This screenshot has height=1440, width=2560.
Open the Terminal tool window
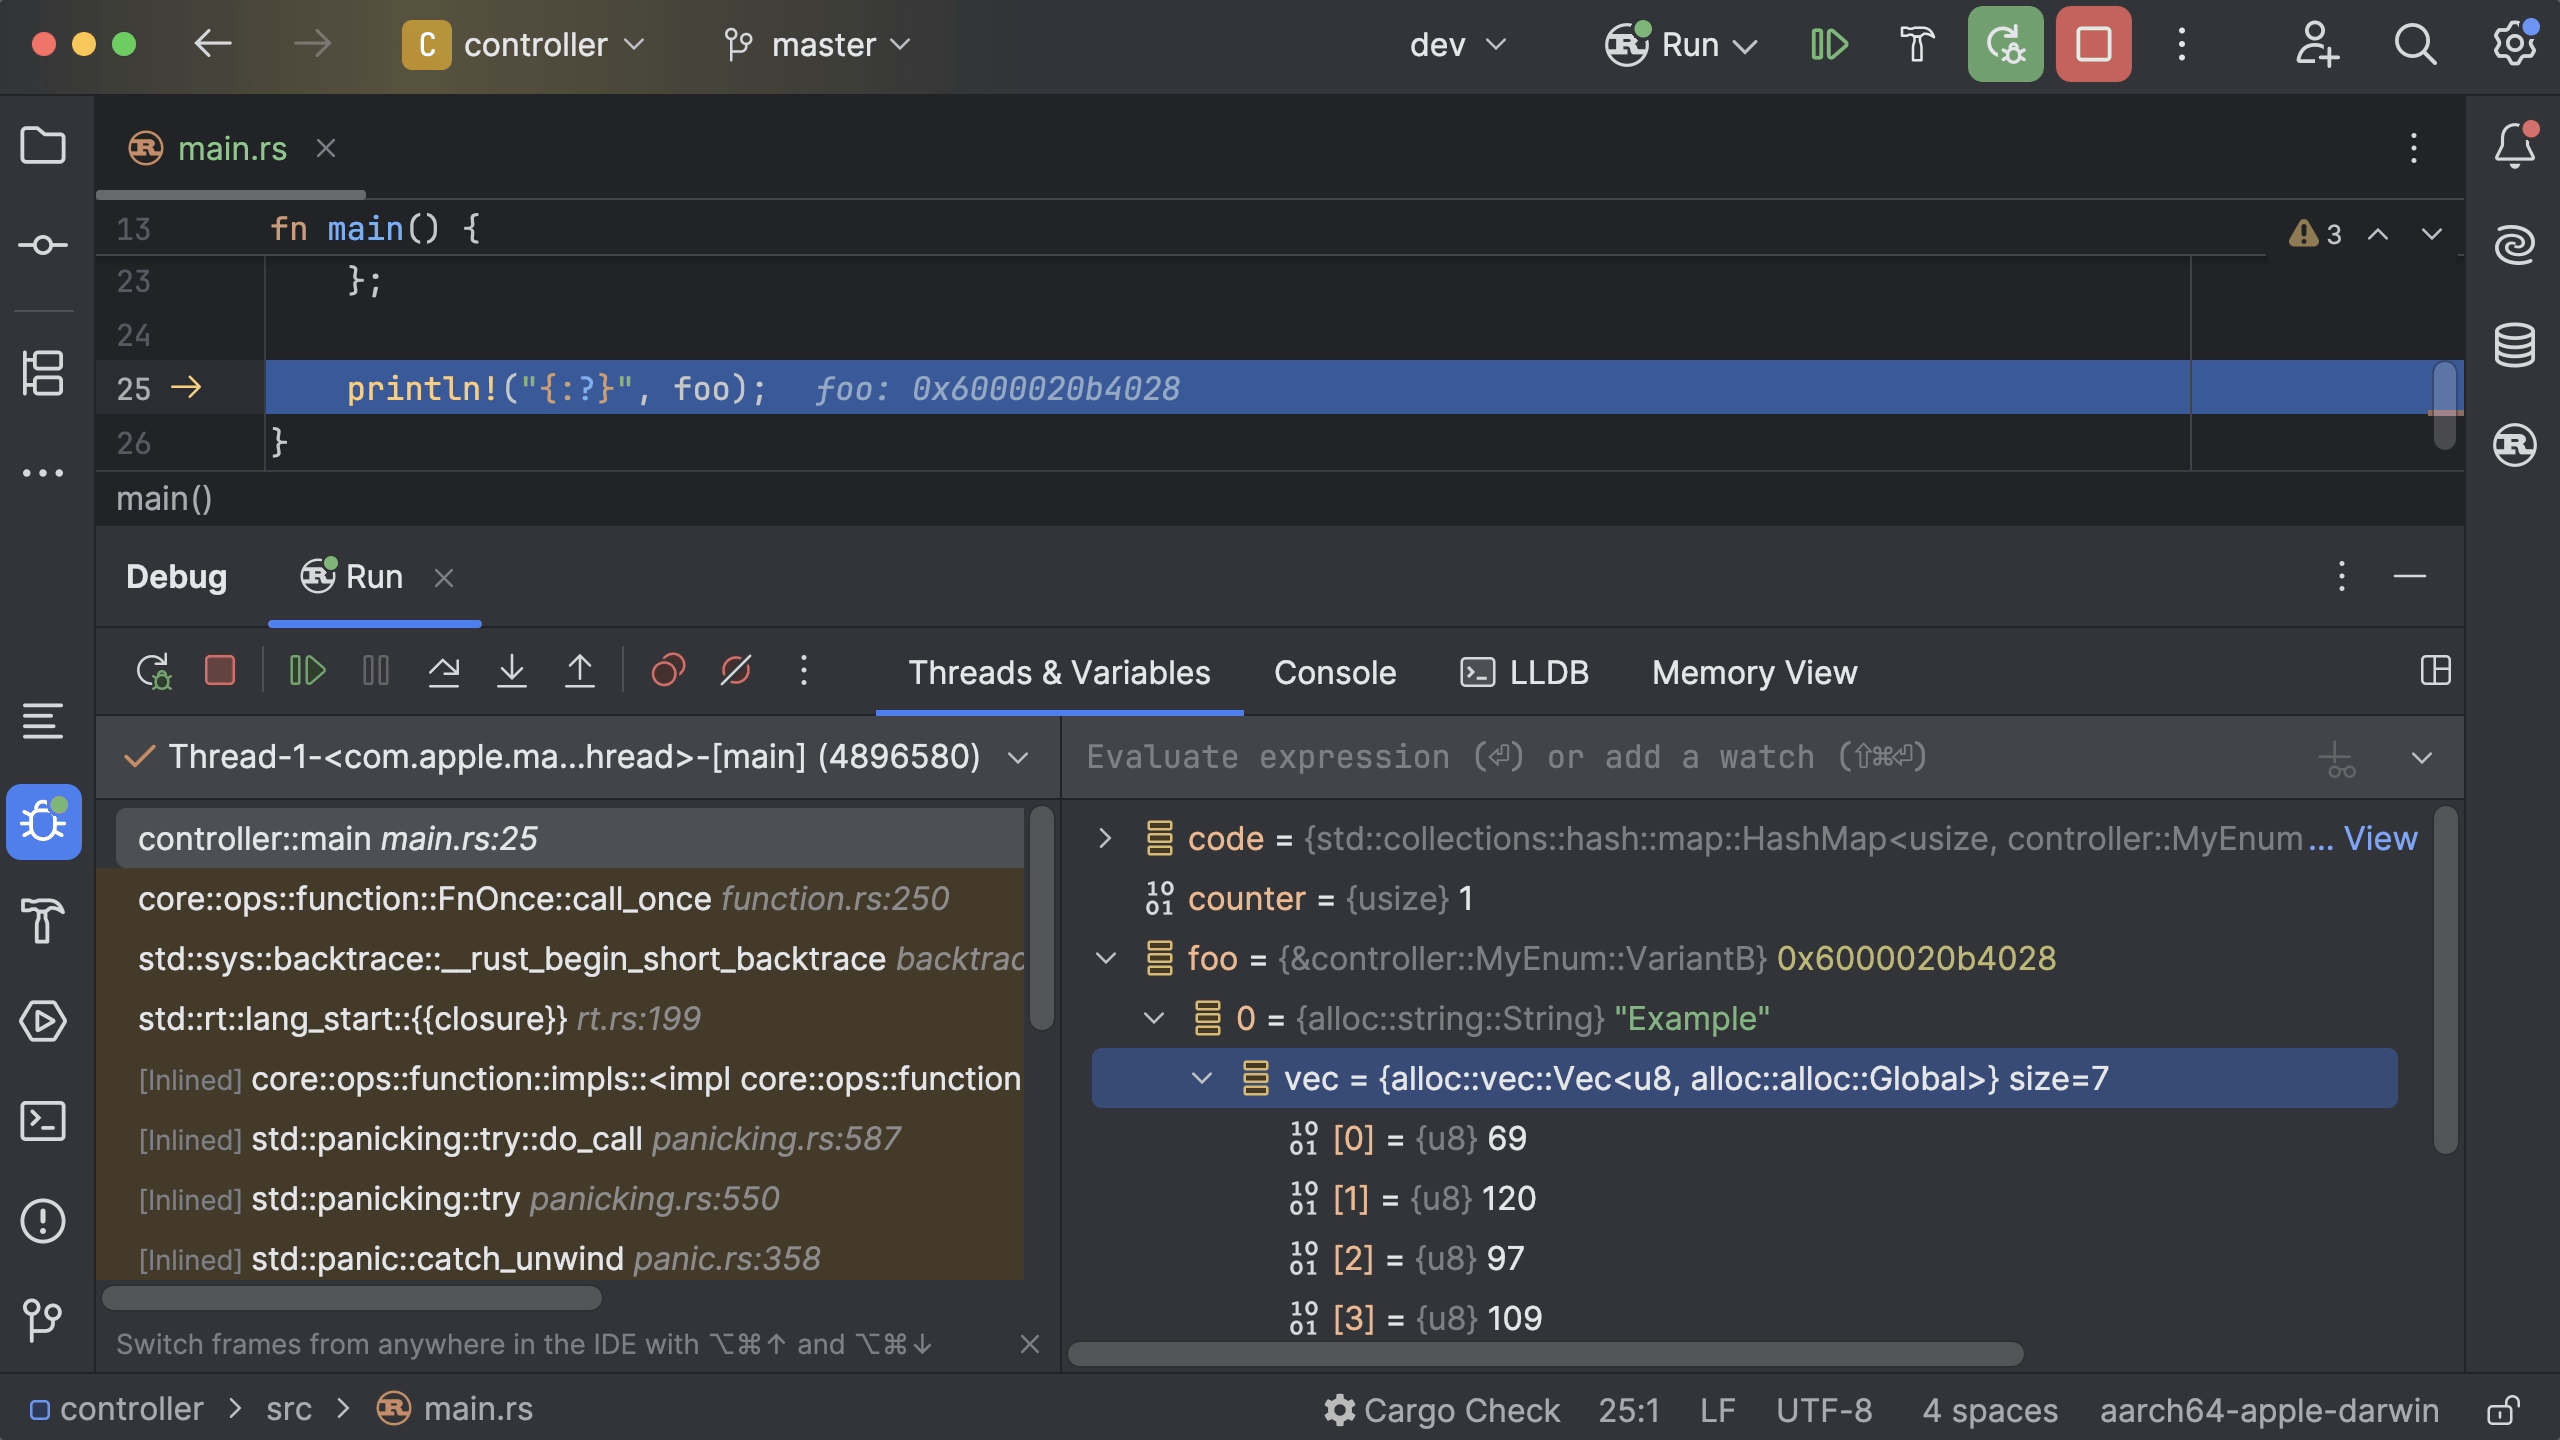43,1121
